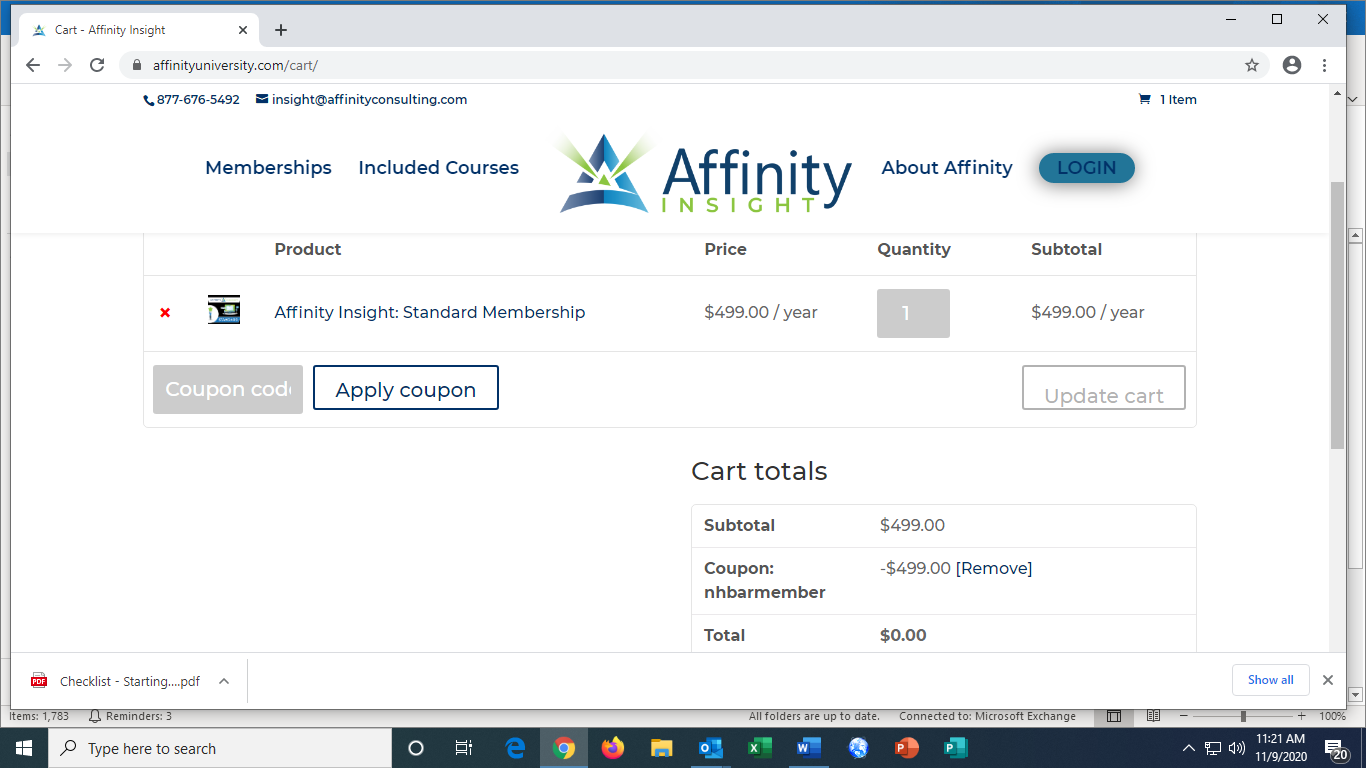
Task: Click the page vertical scrollbar thumb
Action: click(x=1338, y=315)
